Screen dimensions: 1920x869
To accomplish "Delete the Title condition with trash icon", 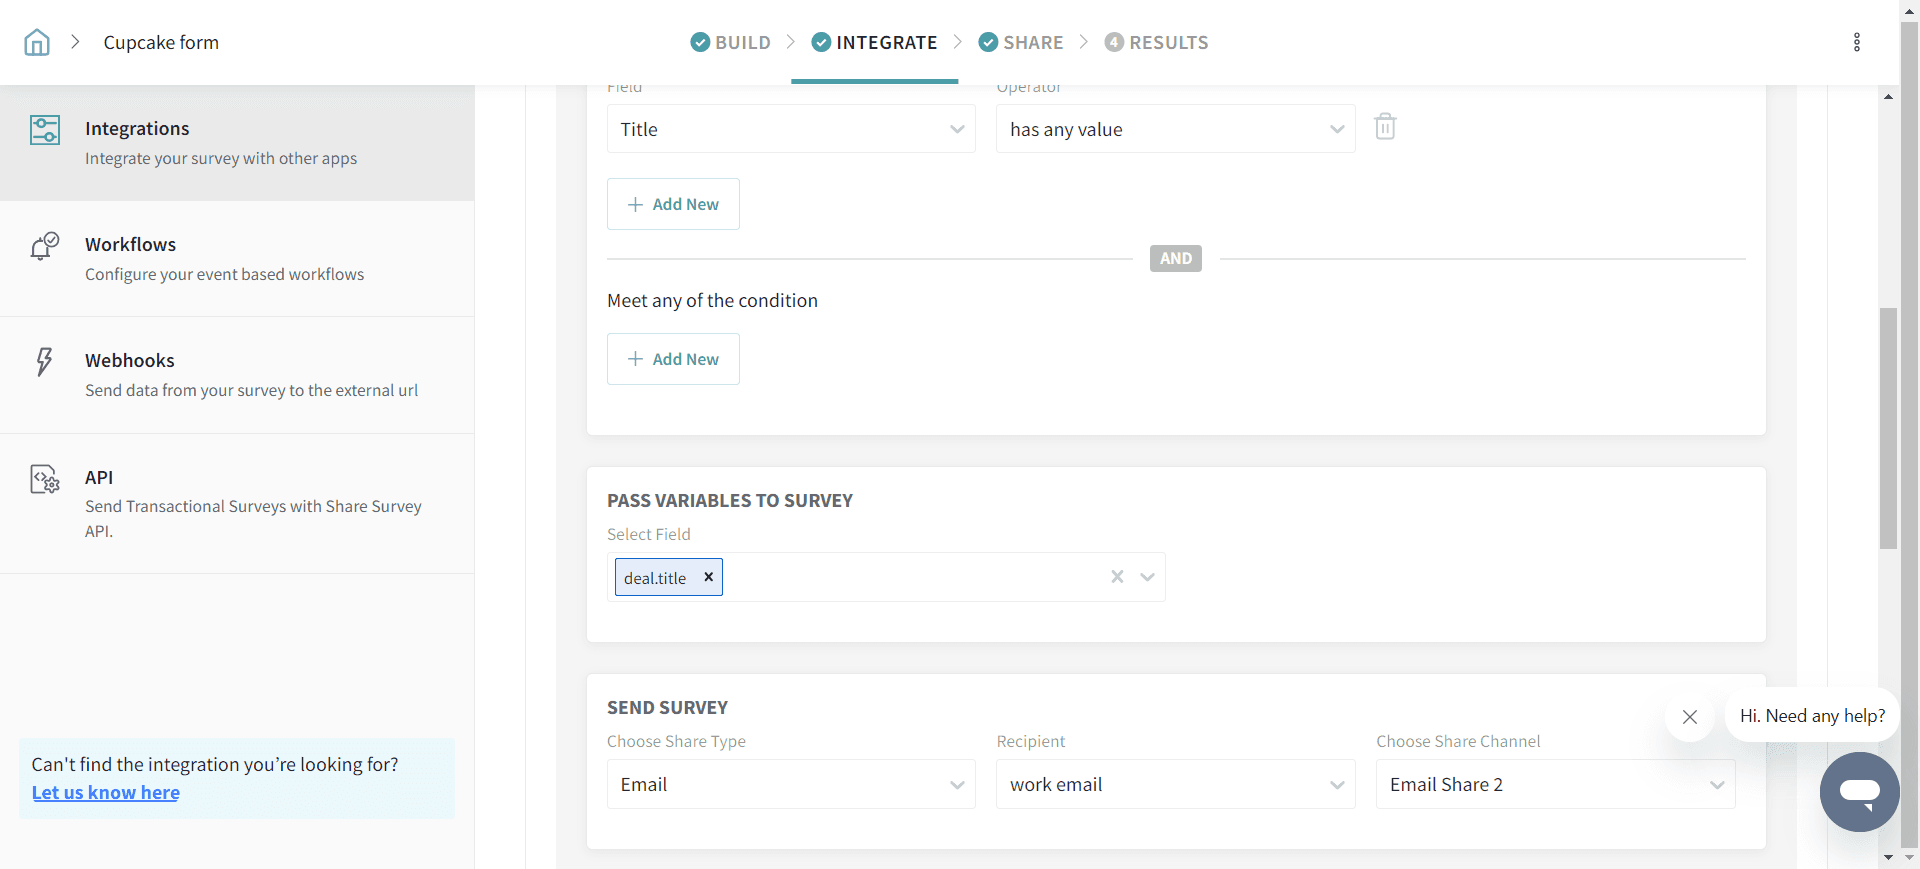I will tap(1385, 127).
